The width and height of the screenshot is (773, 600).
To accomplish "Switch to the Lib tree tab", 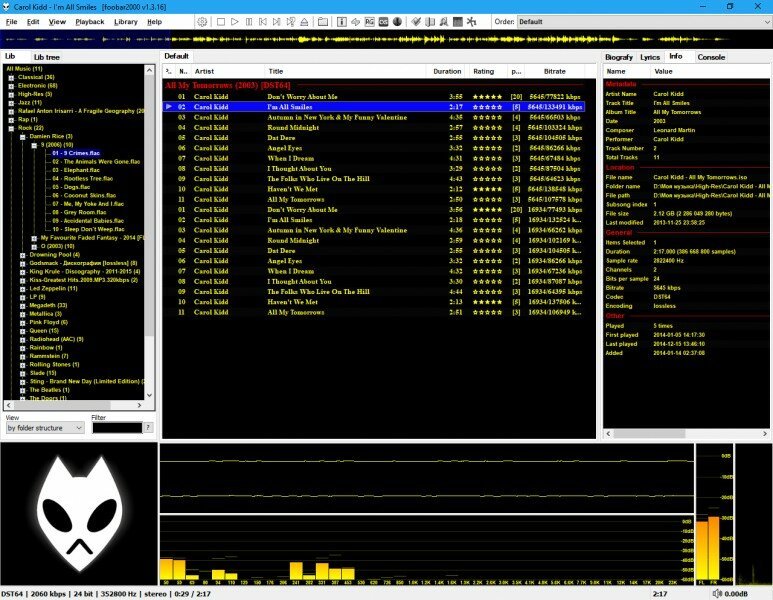I will 45,57.
